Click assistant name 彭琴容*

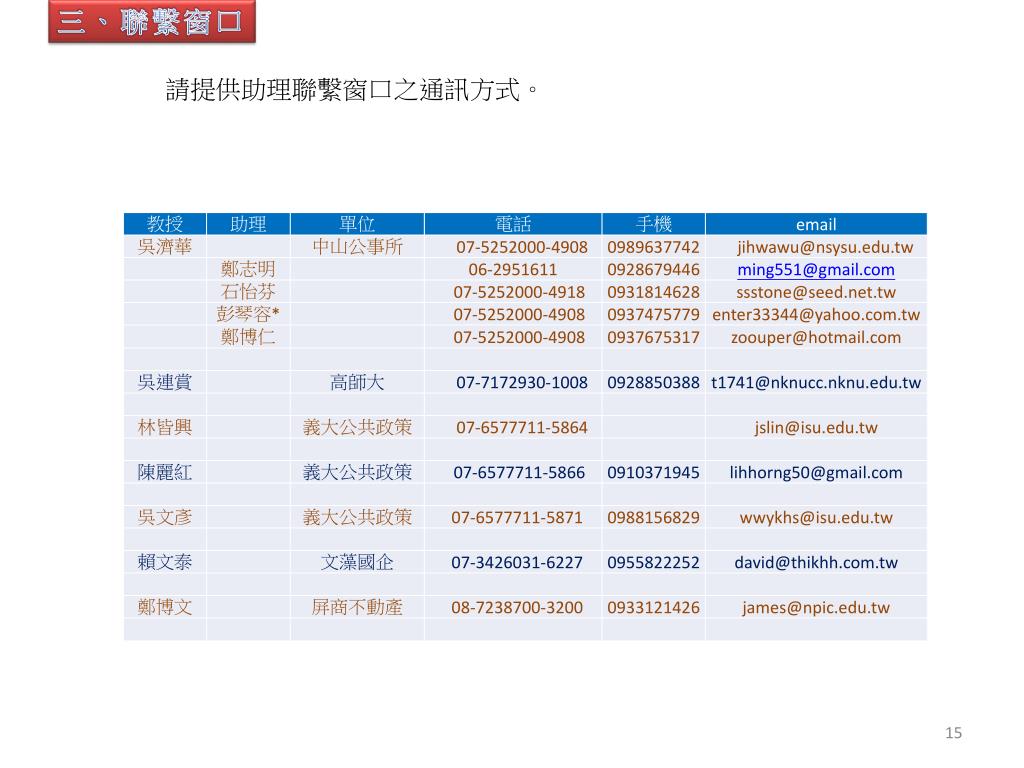[x=248, y=314]
